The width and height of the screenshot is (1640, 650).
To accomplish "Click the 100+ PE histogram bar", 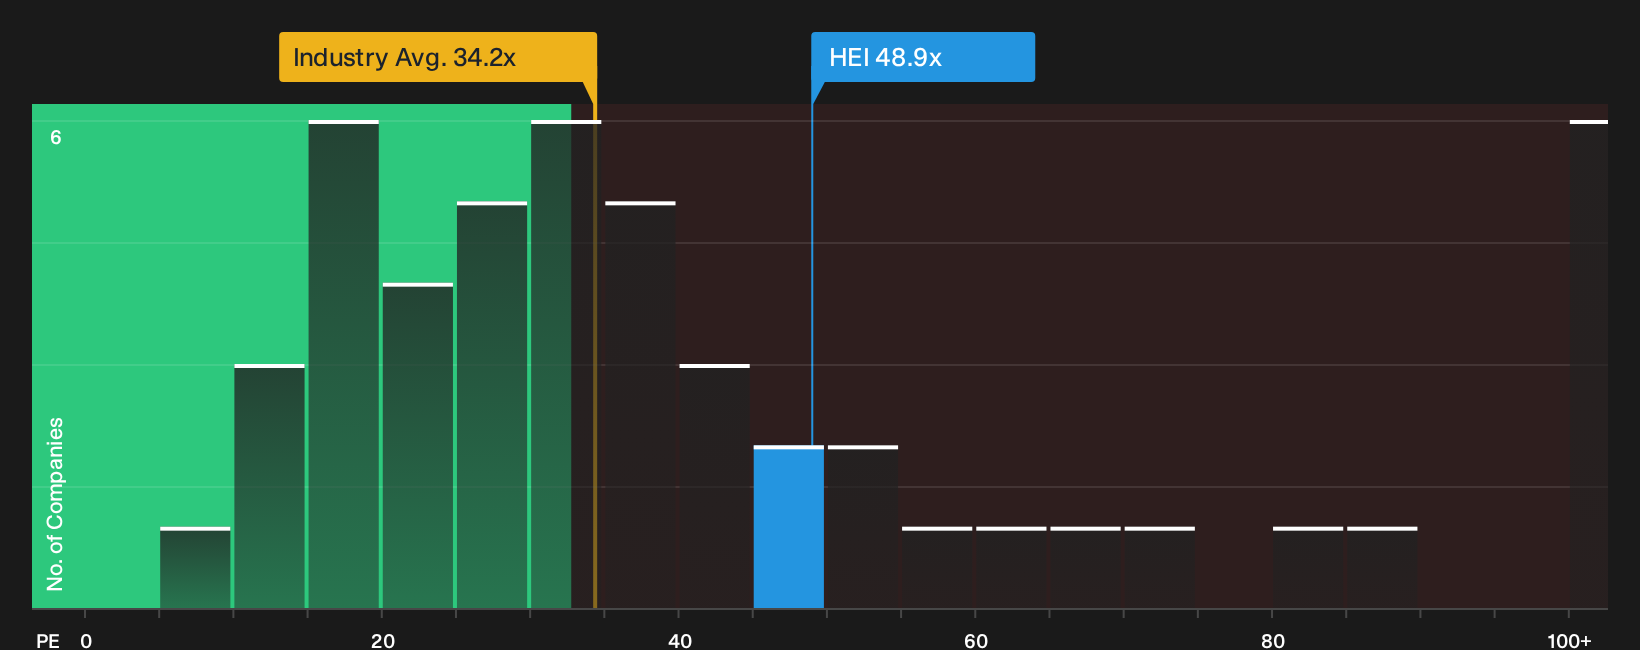I will 1589,364.
